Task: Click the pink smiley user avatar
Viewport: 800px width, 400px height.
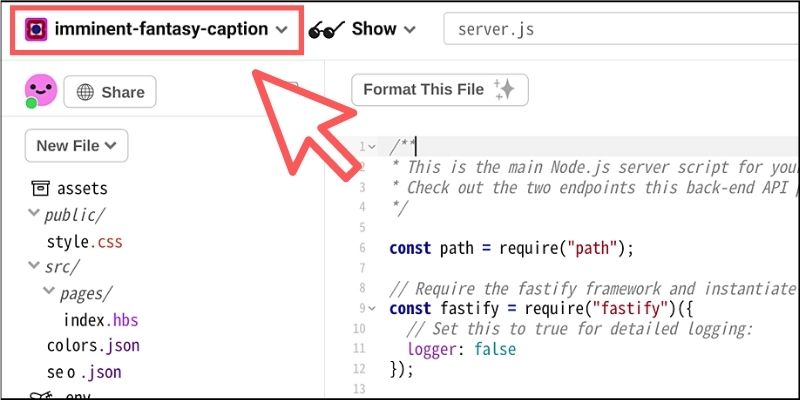Action: pyautogui.click(x=41, y=90)
